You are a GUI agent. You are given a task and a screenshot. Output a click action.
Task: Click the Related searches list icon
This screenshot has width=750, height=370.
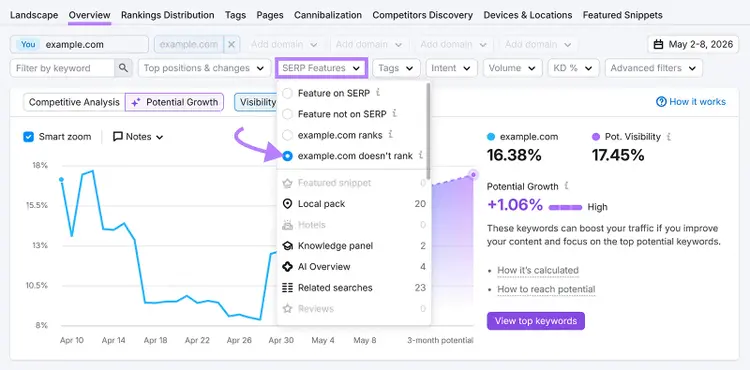[287, 288]
